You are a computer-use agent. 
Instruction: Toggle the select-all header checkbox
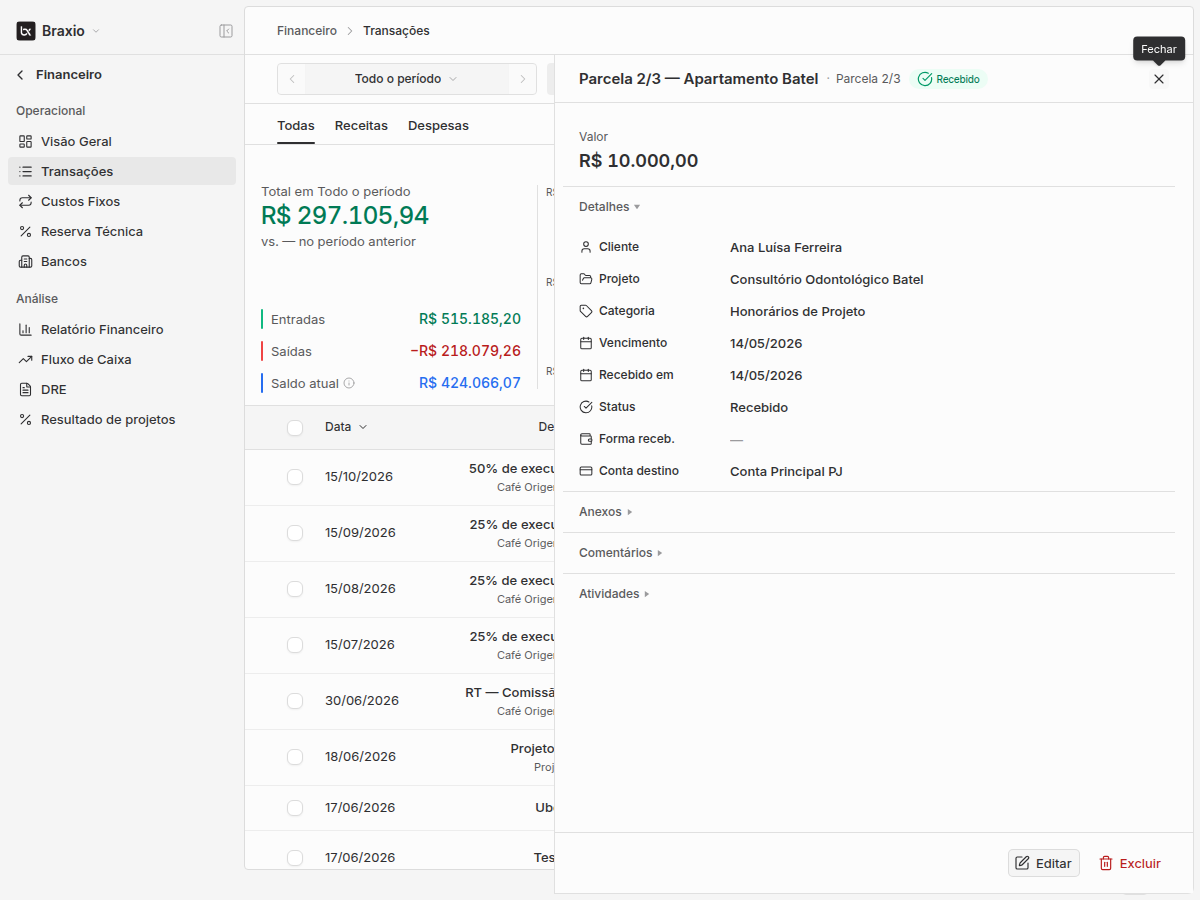[x=295, y=428]
